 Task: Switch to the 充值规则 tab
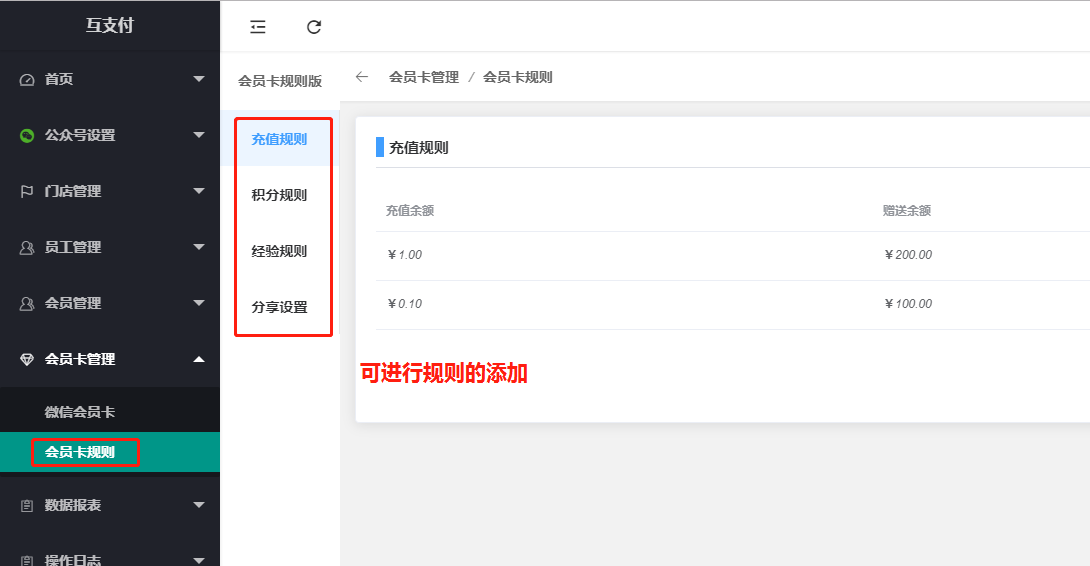pos(279,139)
